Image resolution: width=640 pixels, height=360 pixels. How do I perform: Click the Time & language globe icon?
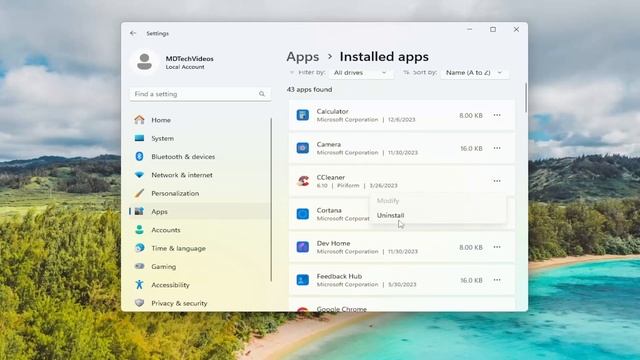tap(139, 248)
